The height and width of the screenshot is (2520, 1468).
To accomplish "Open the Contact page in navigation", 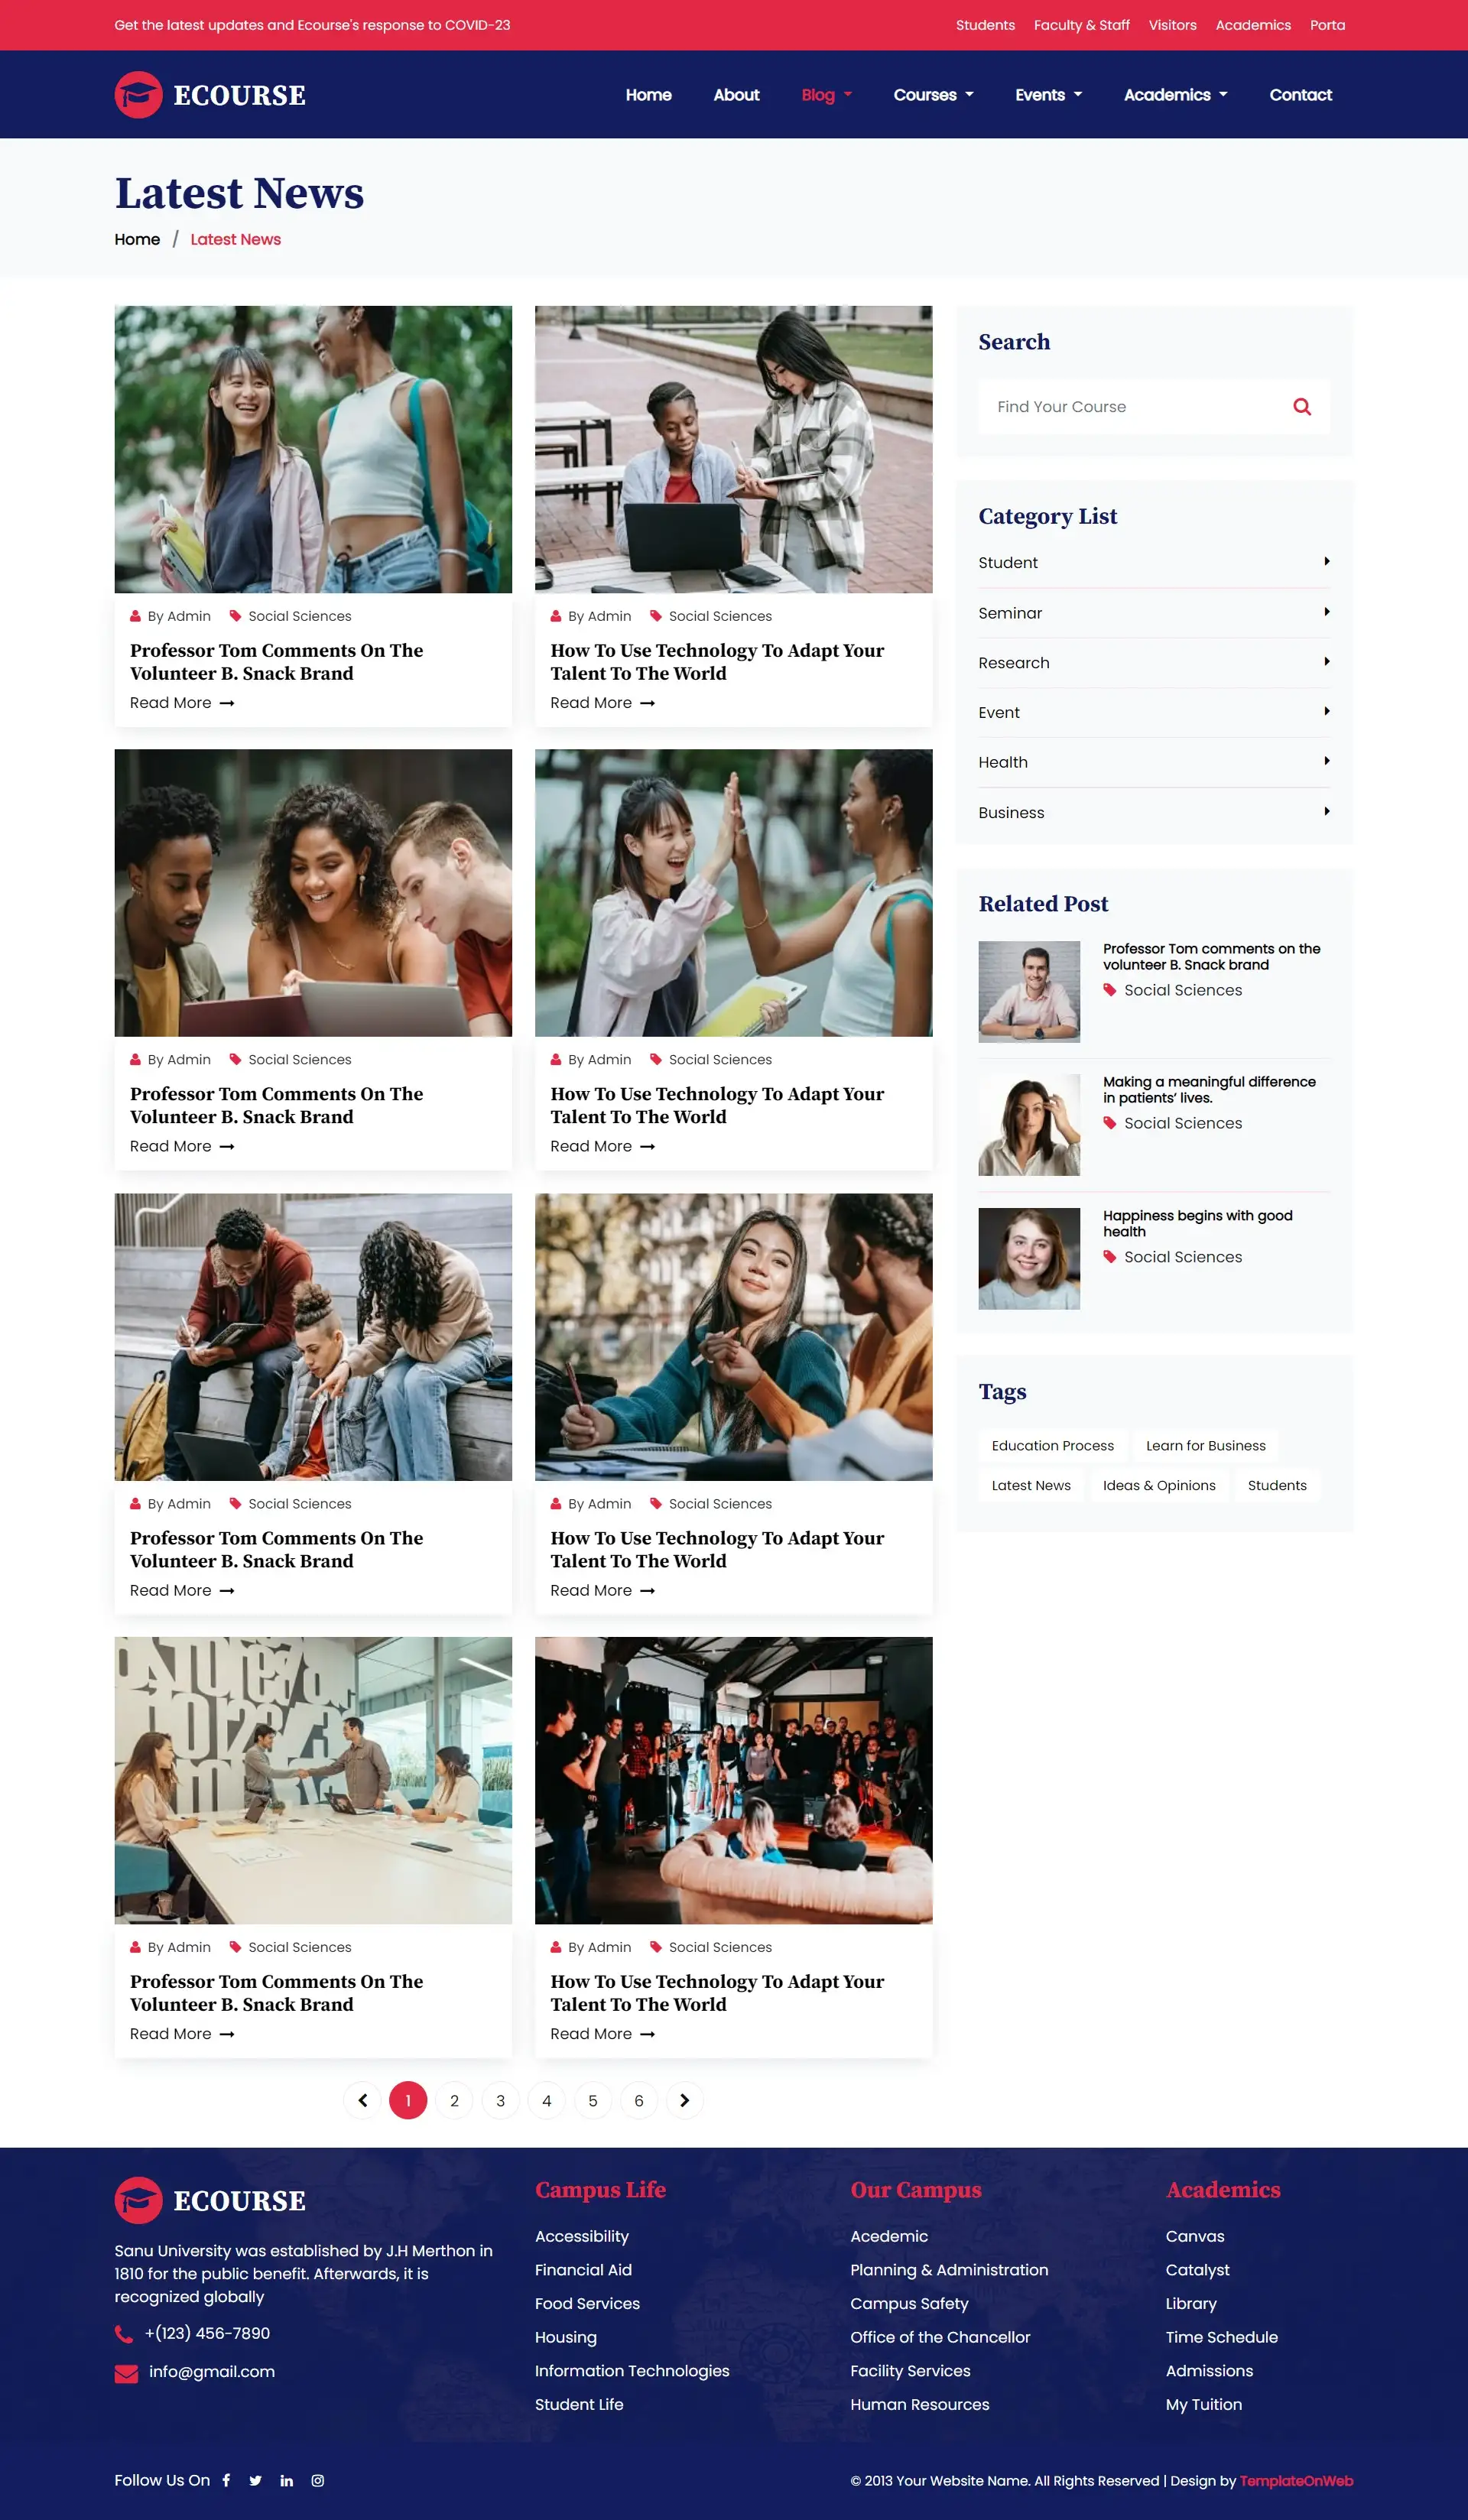I will (x=1300, y=95).
